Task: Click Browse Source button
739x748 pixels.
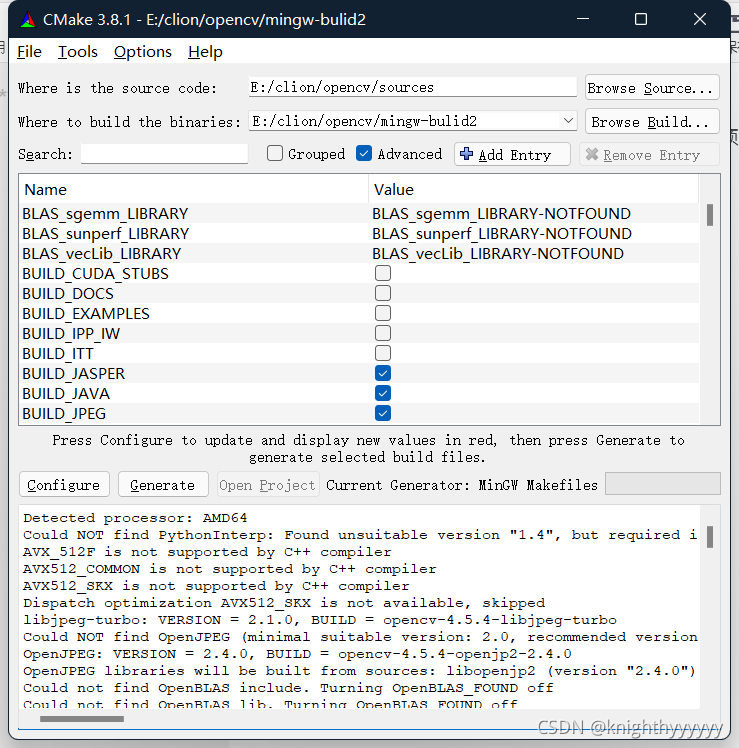Action: point(652,87)
